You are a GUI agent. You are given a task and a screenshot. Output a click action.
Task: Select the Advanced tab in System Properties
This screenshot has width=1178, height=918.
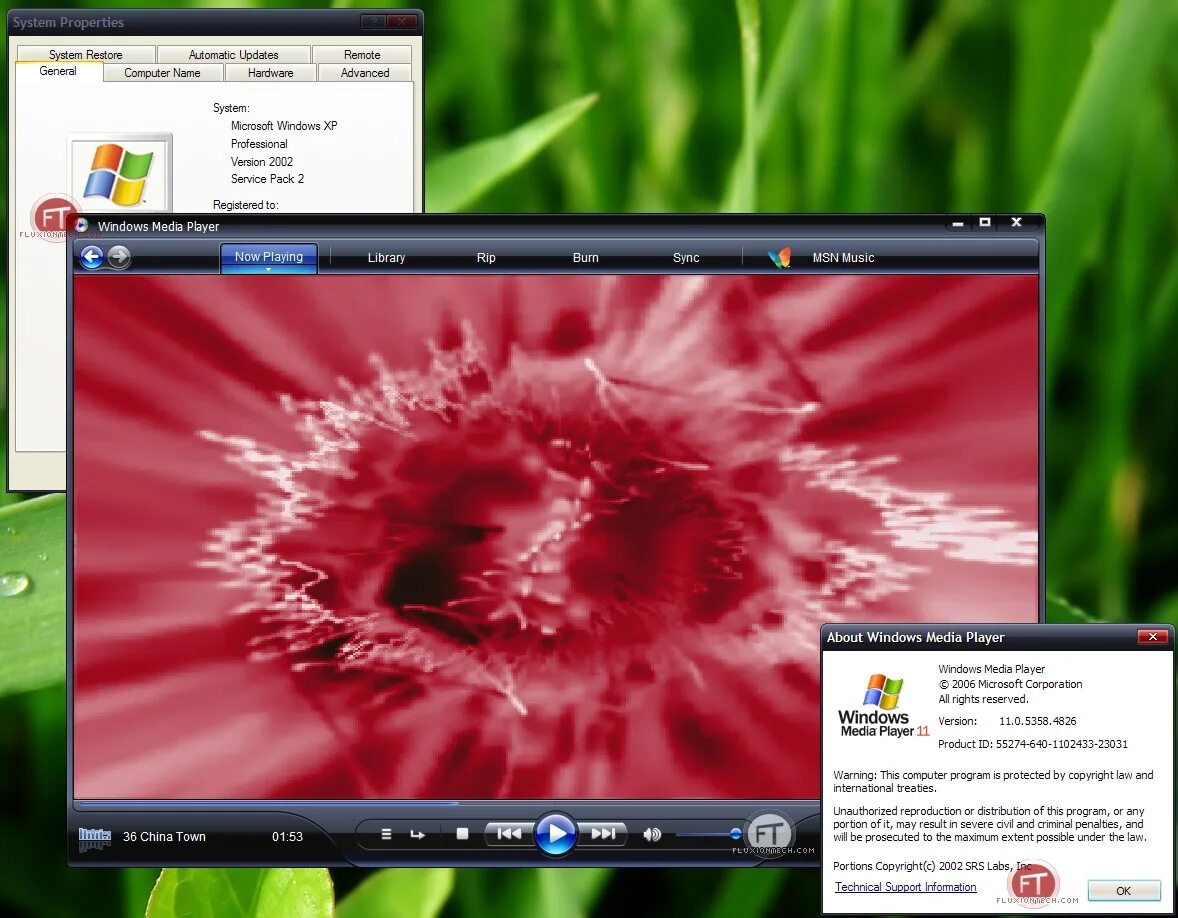pyautogui.click(x=365, y=73)
